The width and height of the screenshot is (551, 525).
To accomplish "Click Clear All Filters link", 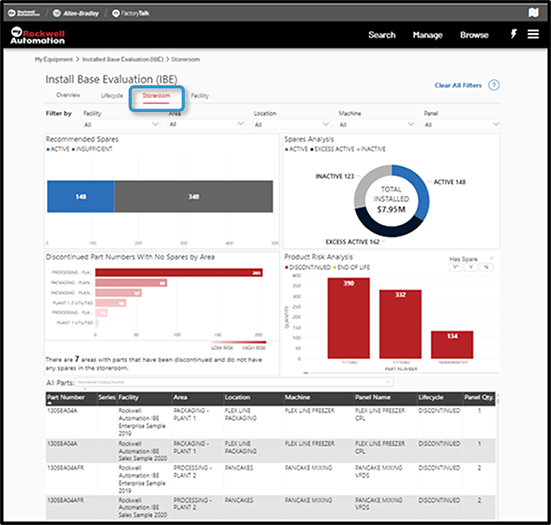I will 458,85.
